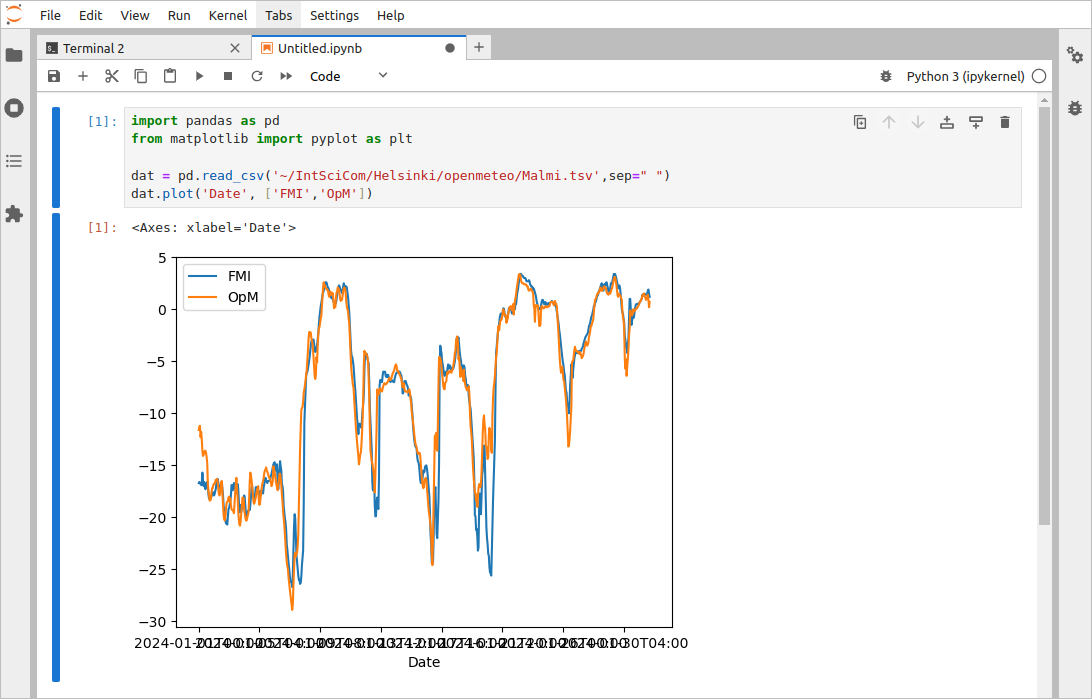Screen dimensions: 1092x699
Task: Open the Running Terminals and Kernels panel
Action: pyautogui.click(x=14, y=108)
